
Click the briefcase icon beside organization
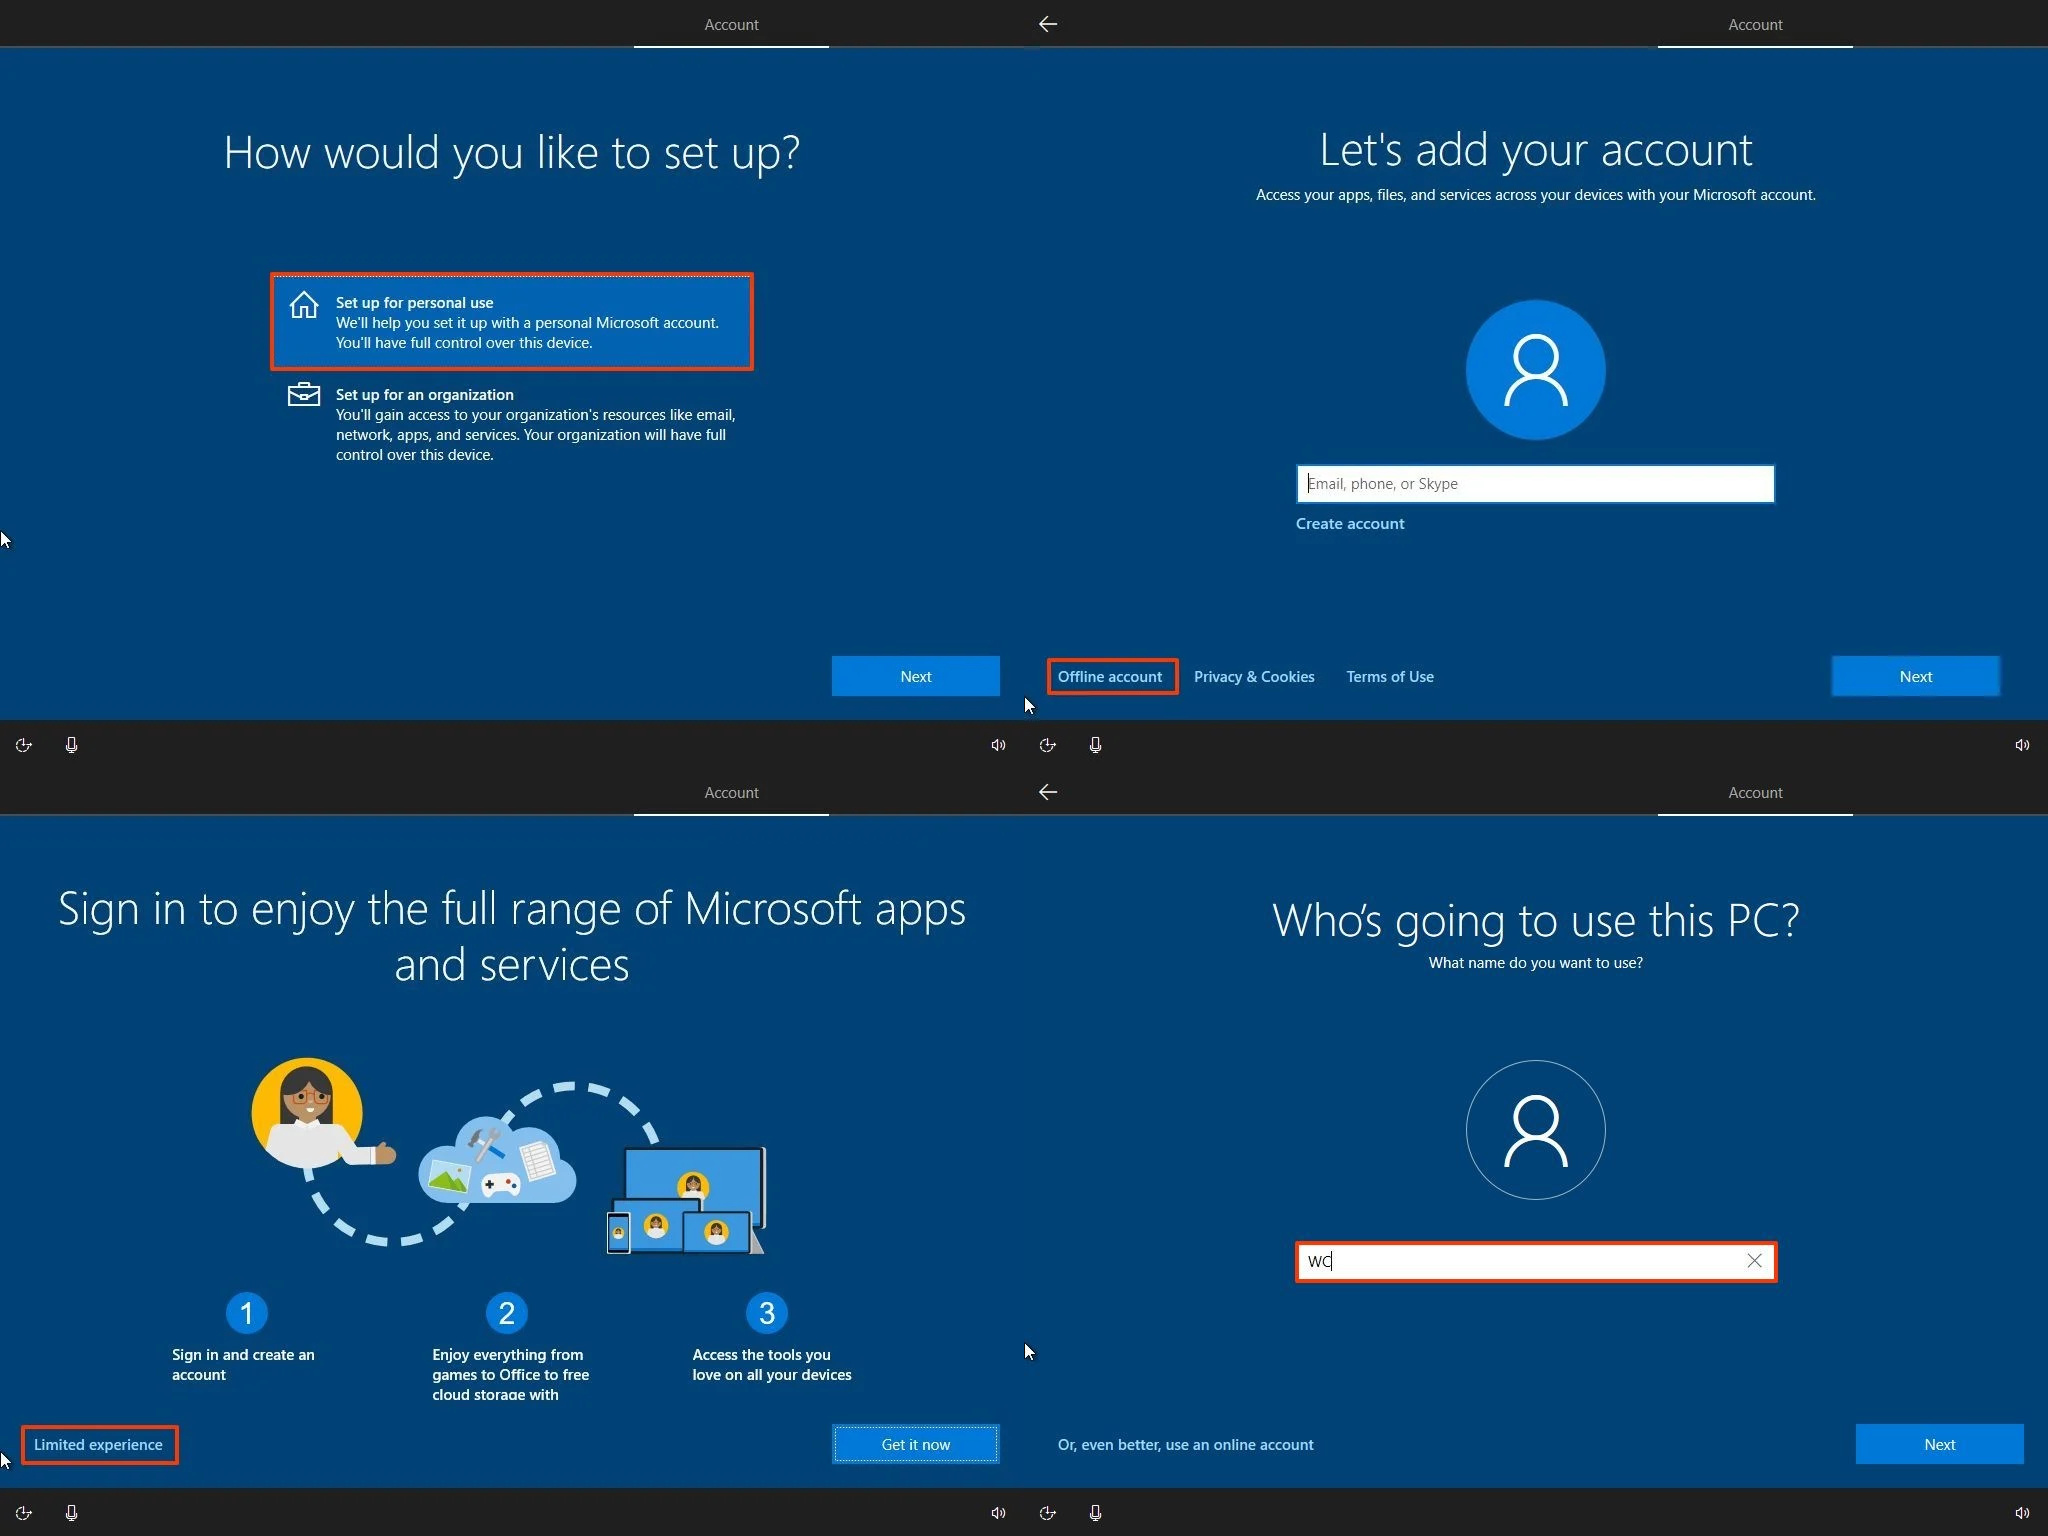click(304, 394)
